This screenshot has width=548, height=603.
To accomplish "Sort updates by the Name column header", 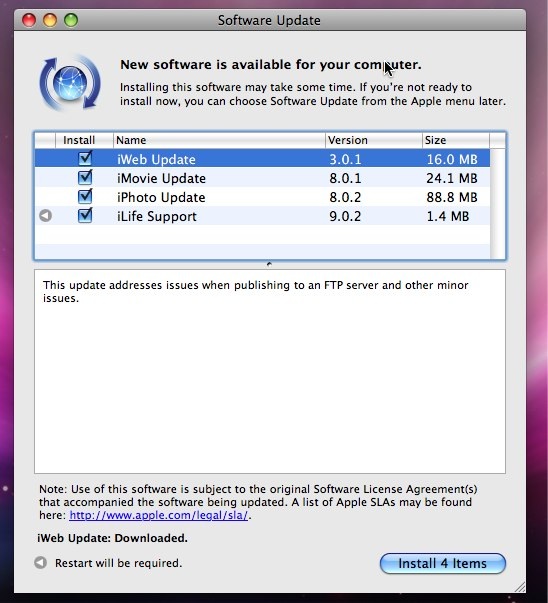I will tap(219, 140).
